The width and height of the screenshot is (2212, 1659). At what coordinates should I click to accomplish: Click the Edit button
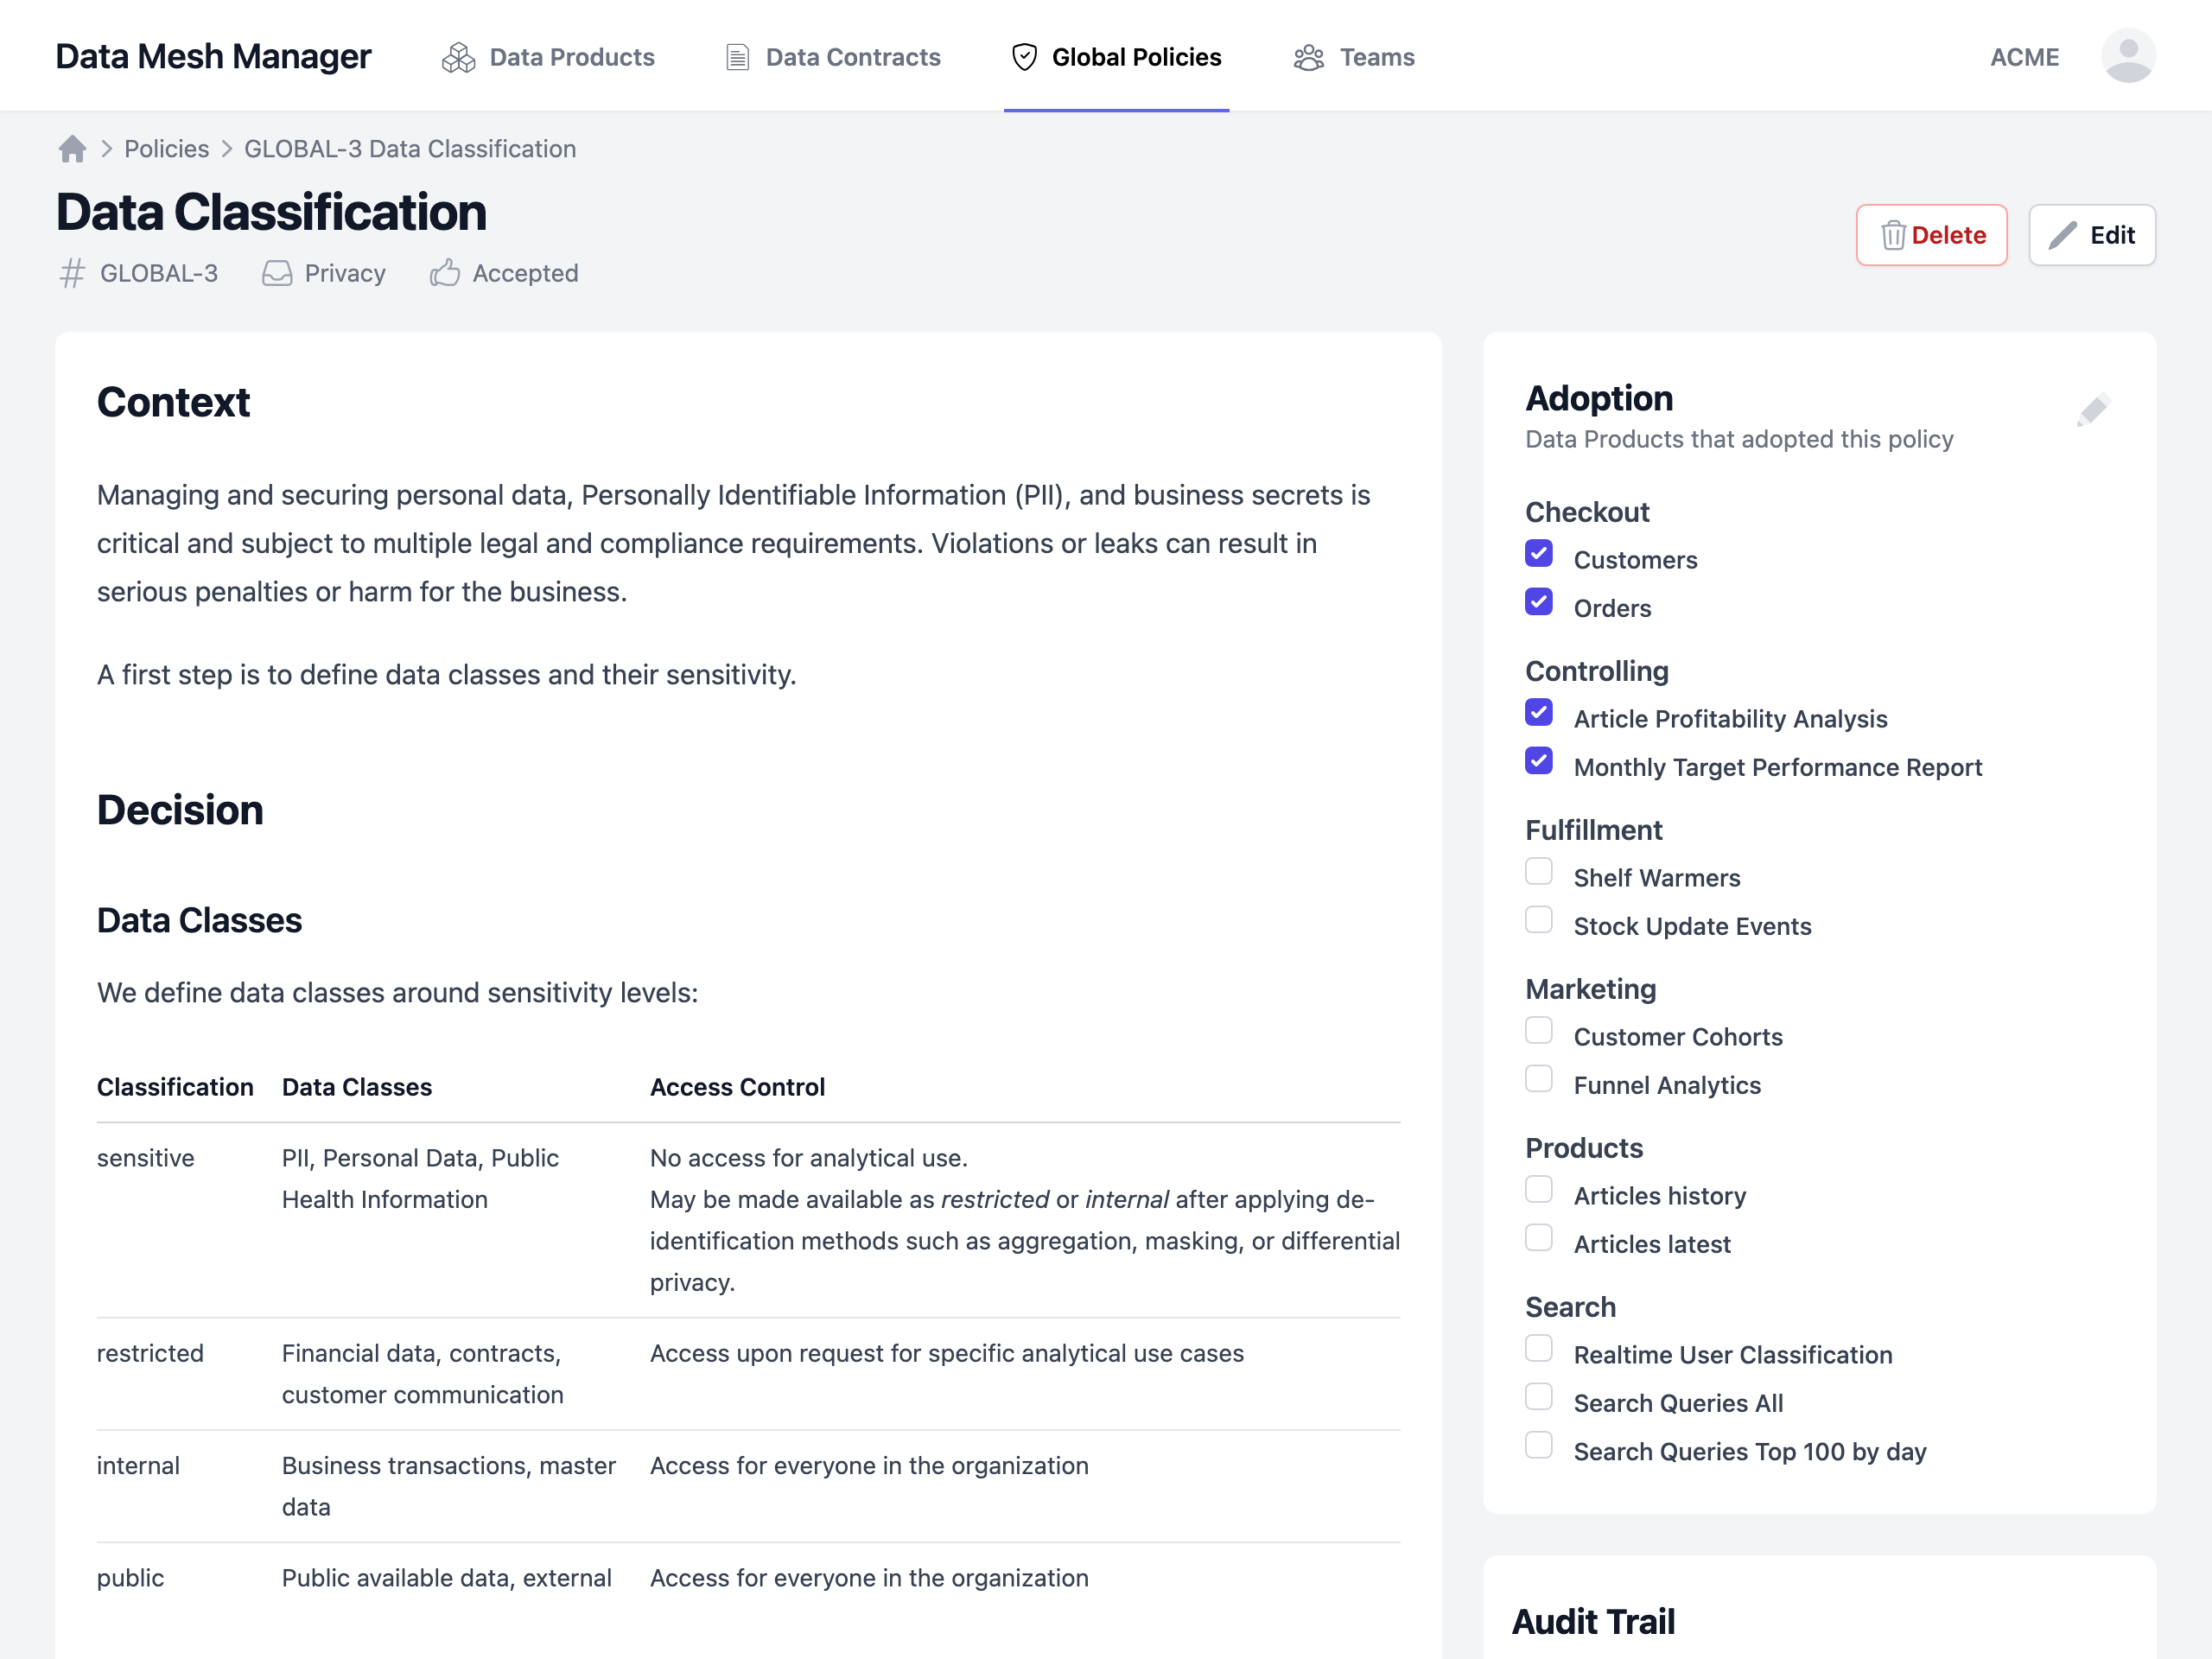2092,235
